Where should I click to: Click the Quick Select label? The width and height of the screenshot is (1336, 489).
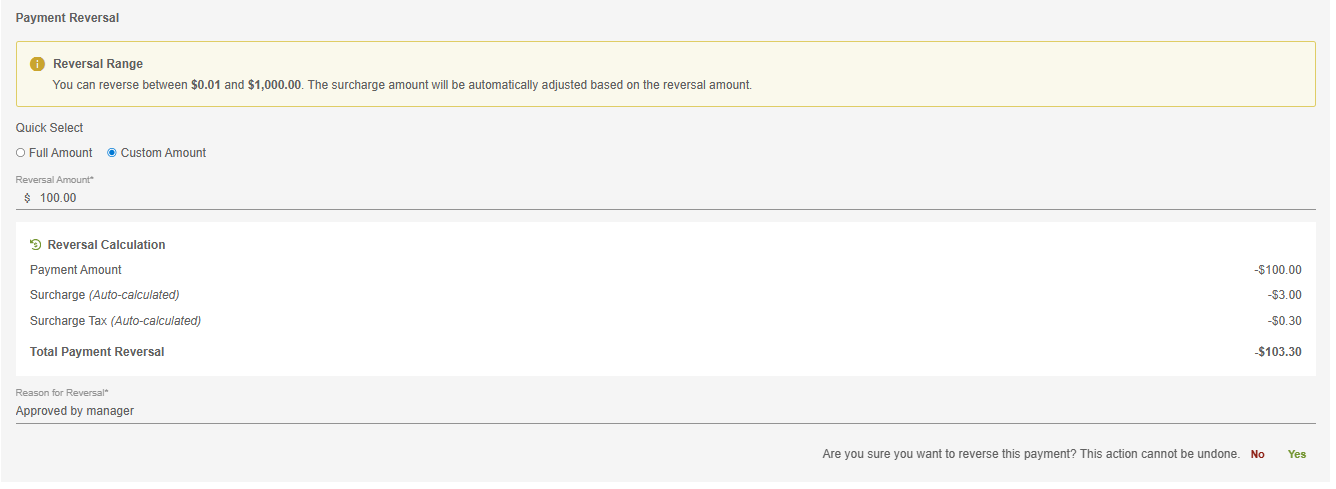[x=50, y=128]
